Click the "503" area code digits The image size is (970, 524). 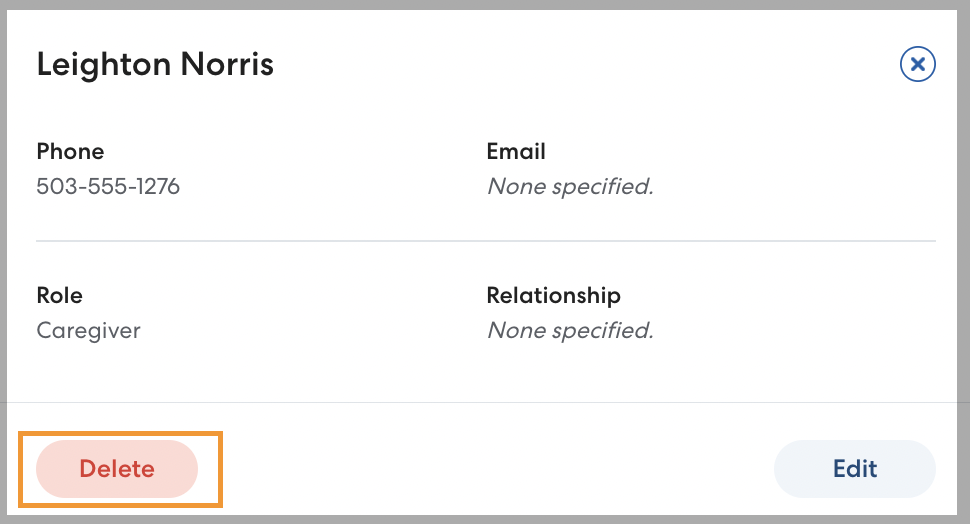[55, 186]
